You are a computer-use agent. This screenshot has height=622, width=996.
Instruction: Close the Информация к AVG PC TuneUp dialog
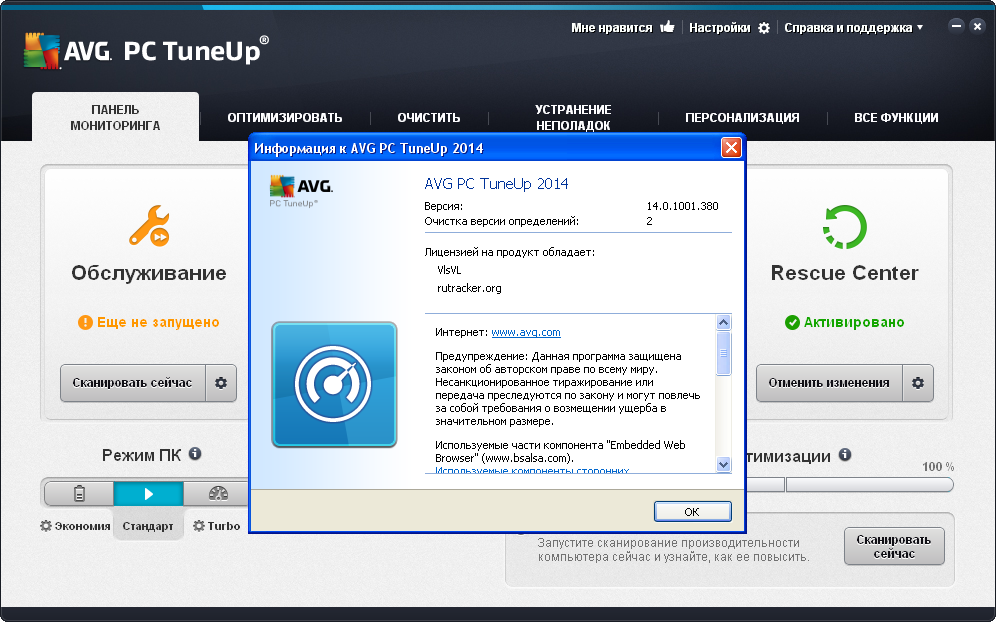731,148
